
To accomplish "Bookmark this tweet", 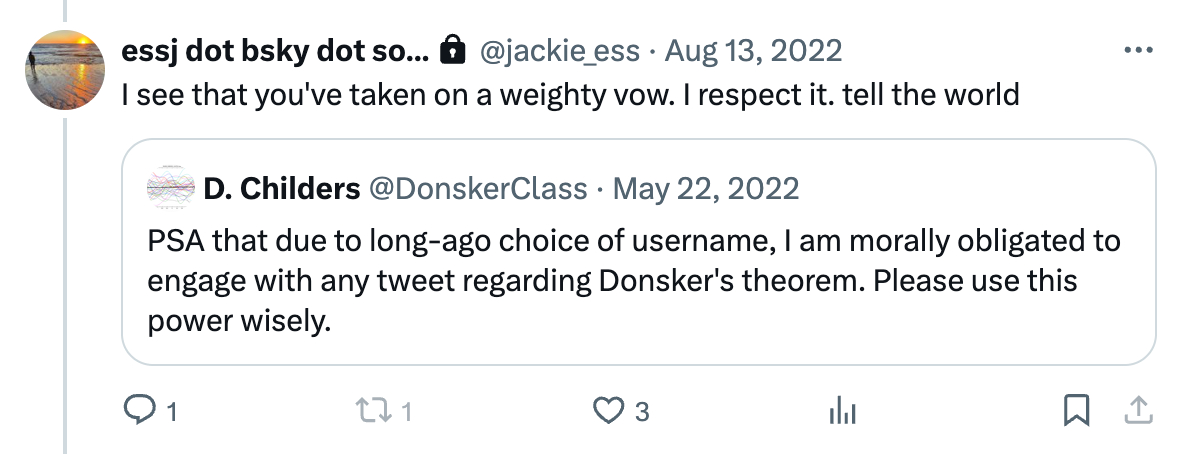I will 1076,410.
